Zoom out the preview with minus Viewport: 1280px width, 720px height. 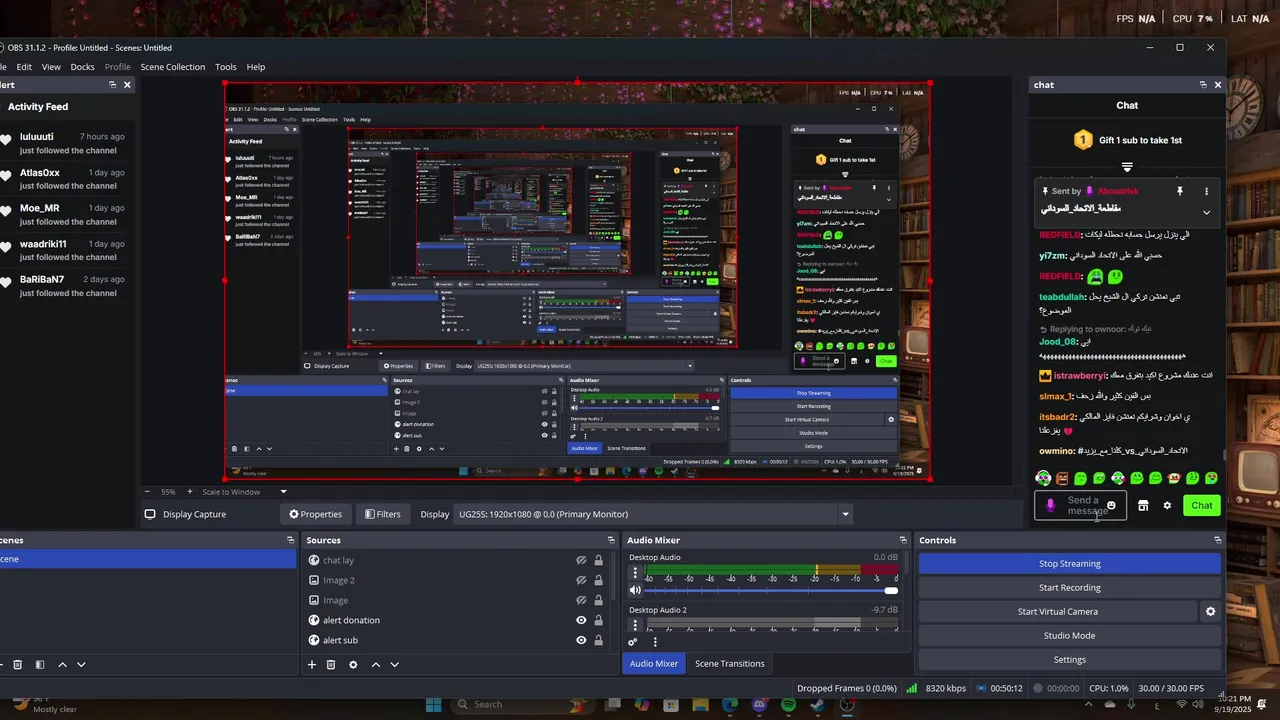[x=148, y=492]
